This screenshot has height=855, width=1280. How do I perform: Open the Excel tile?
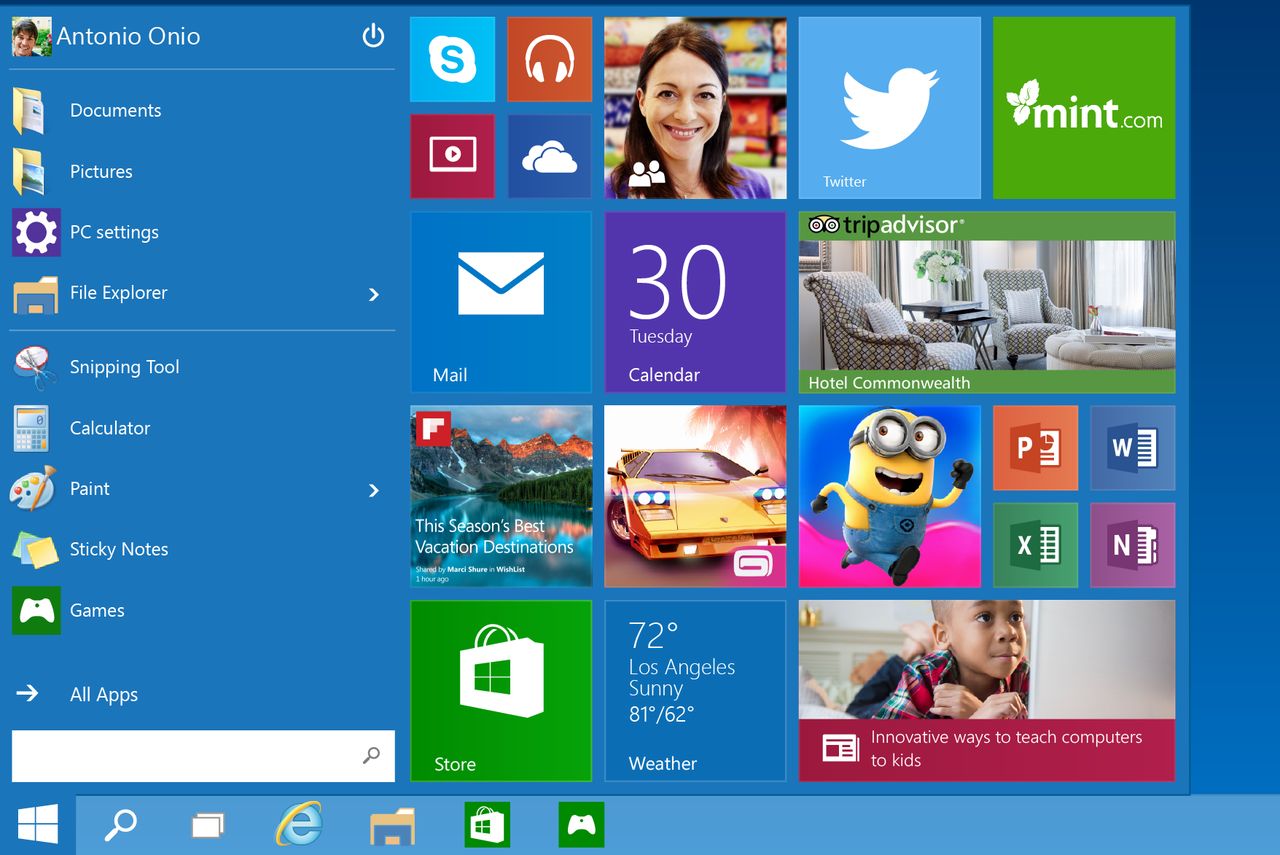pyautogui.click(x=1035, y=545)
